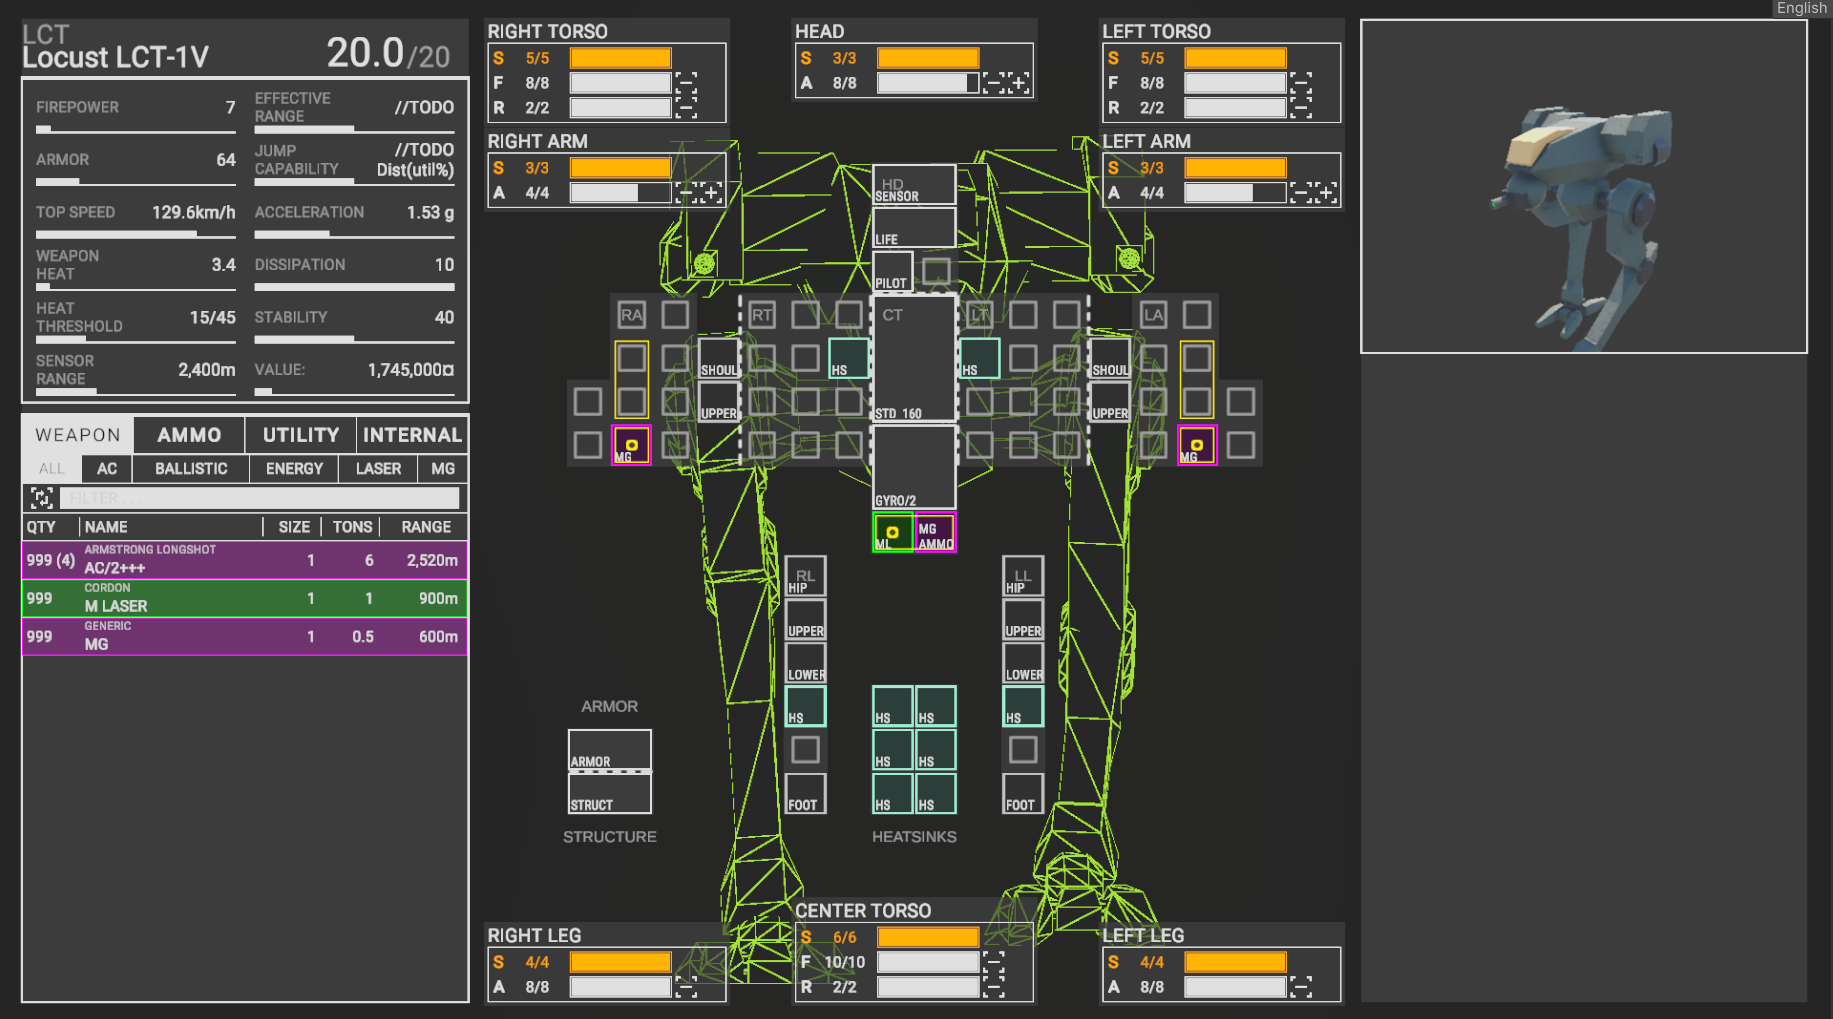
Task: Decrease Head armor with minus button
Action: (994, 83)
